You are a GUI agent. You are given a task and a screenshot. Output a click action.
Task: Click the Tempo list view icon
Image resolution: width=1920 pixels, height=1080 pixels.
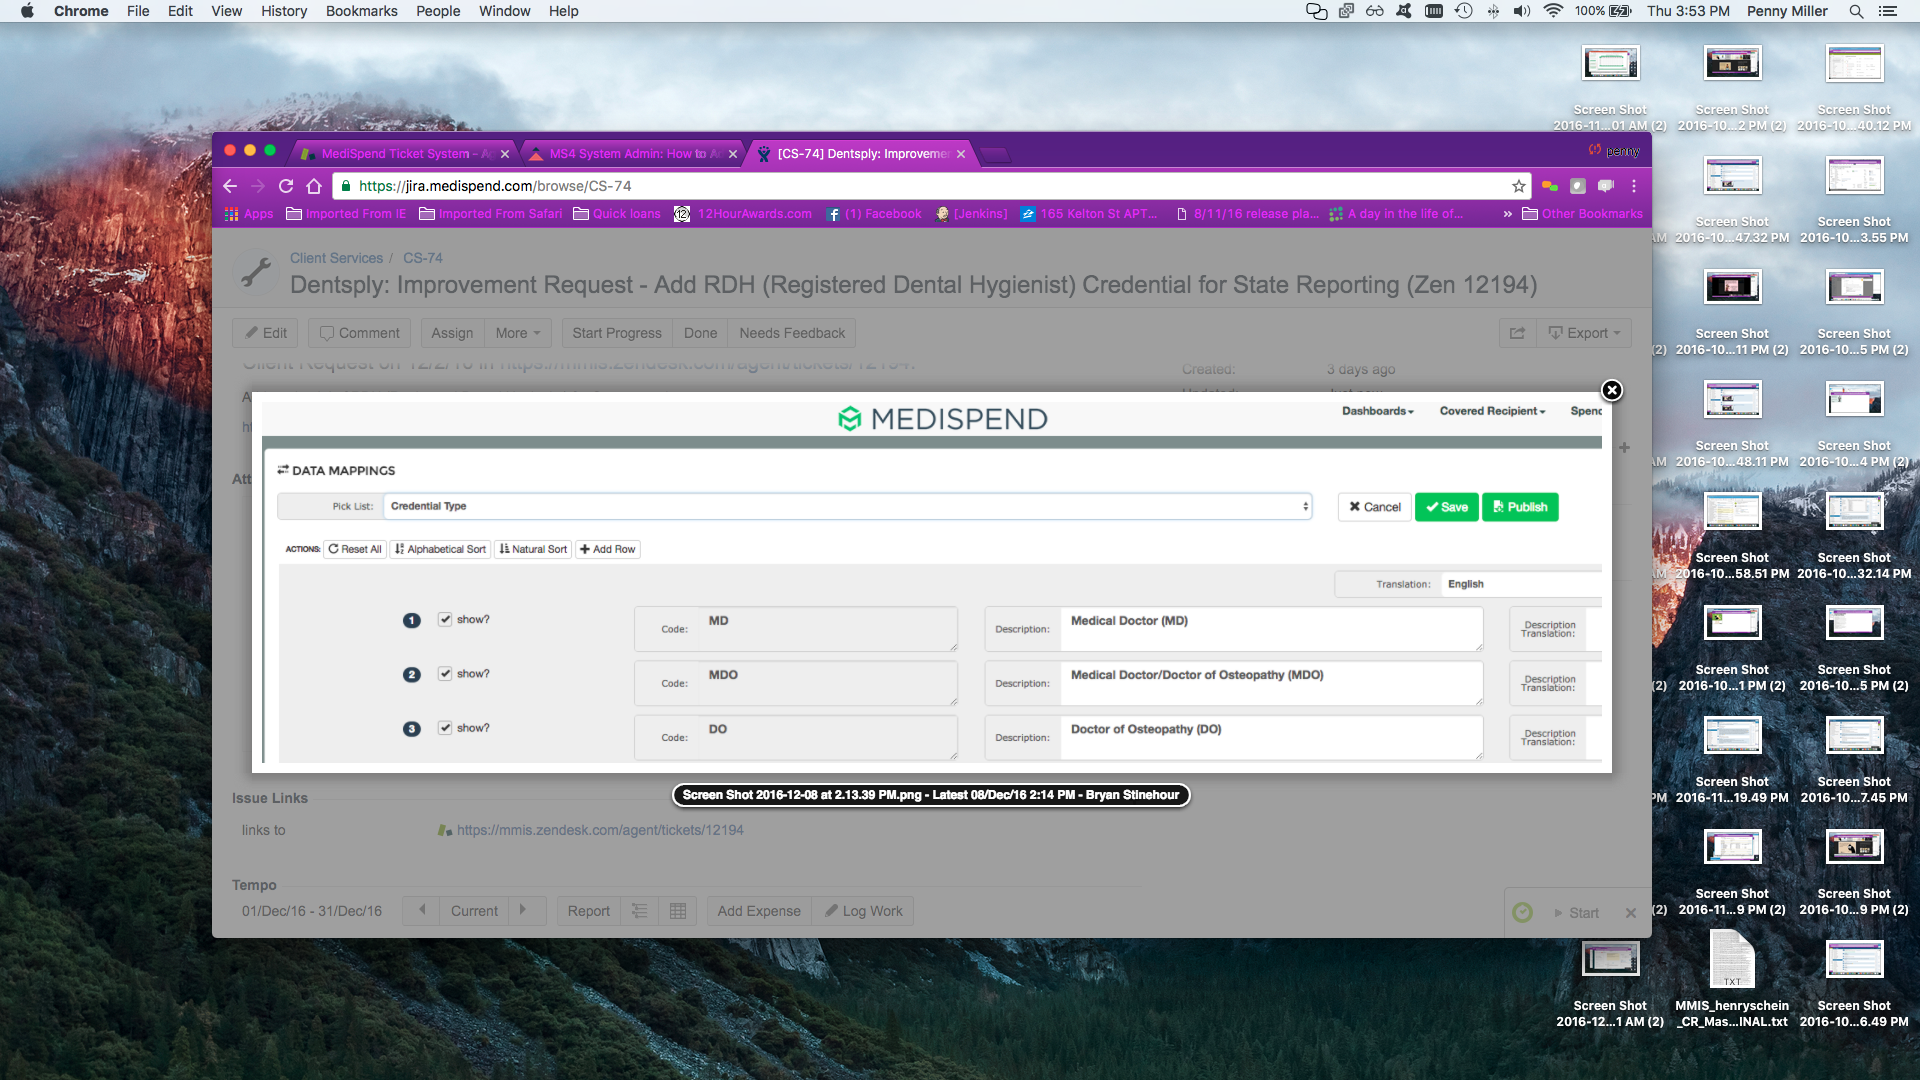(640, 911)
